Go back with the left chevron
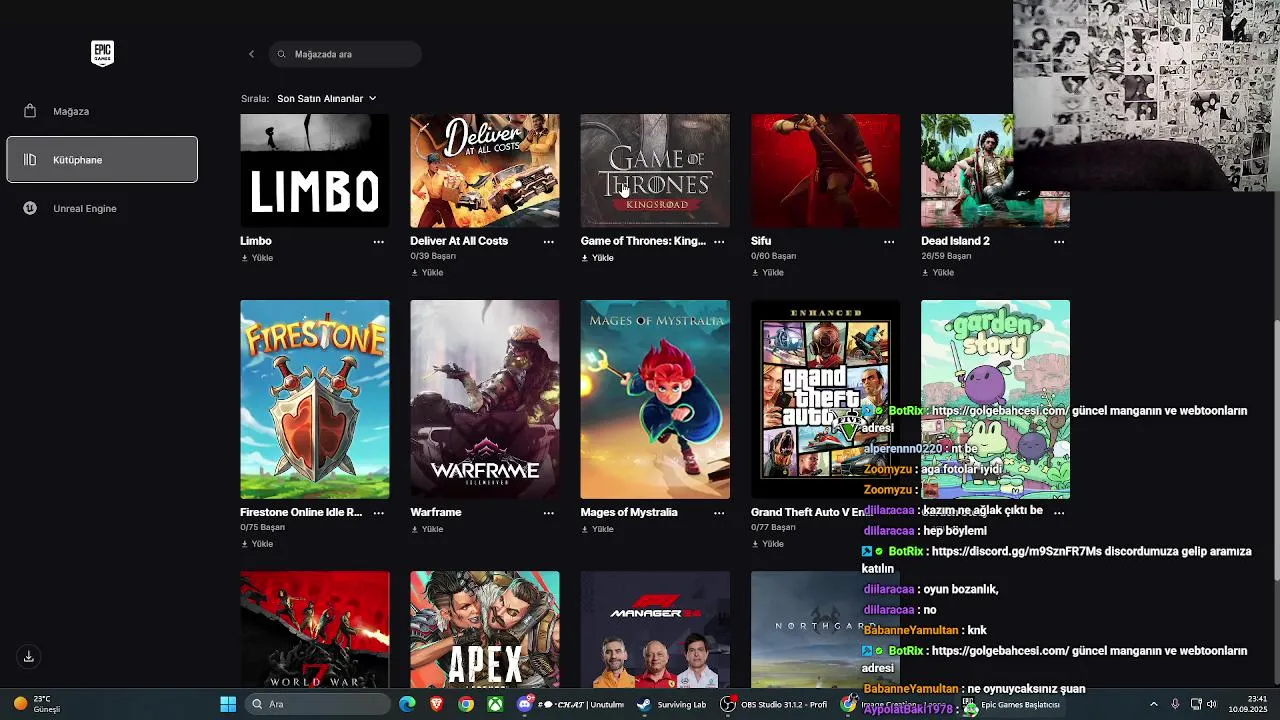1280x720 pixels. (251, 54)
